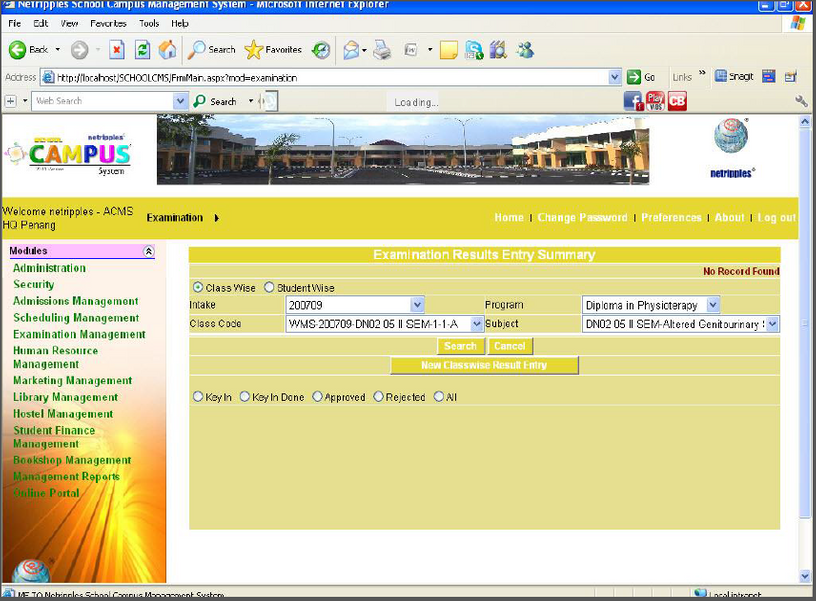Screen dimensions: 816x601
Task: Click the Campus System logo
Action: 68,155
